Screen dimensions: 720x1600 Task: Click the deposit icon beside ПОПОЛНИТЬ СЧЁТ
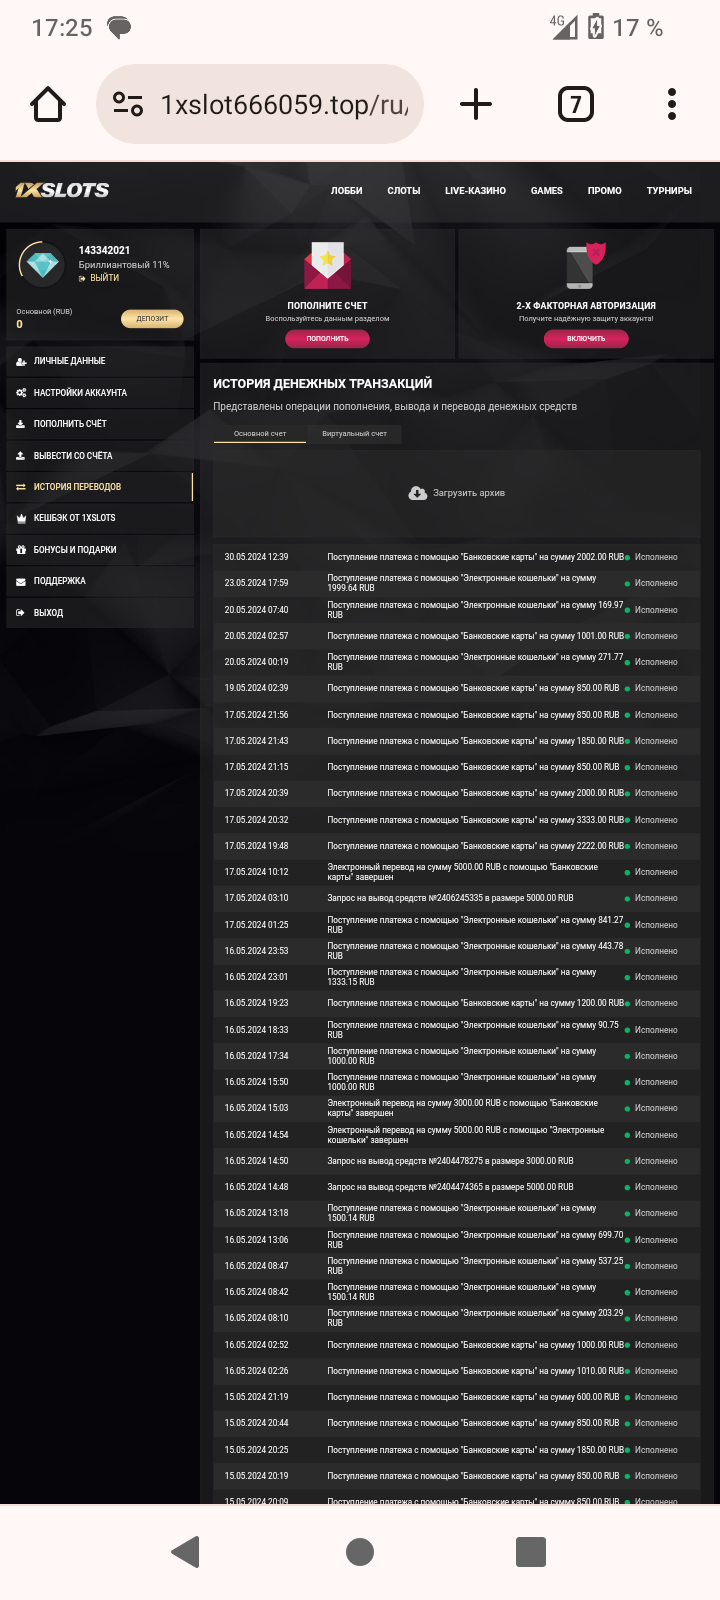click(22, 423)
